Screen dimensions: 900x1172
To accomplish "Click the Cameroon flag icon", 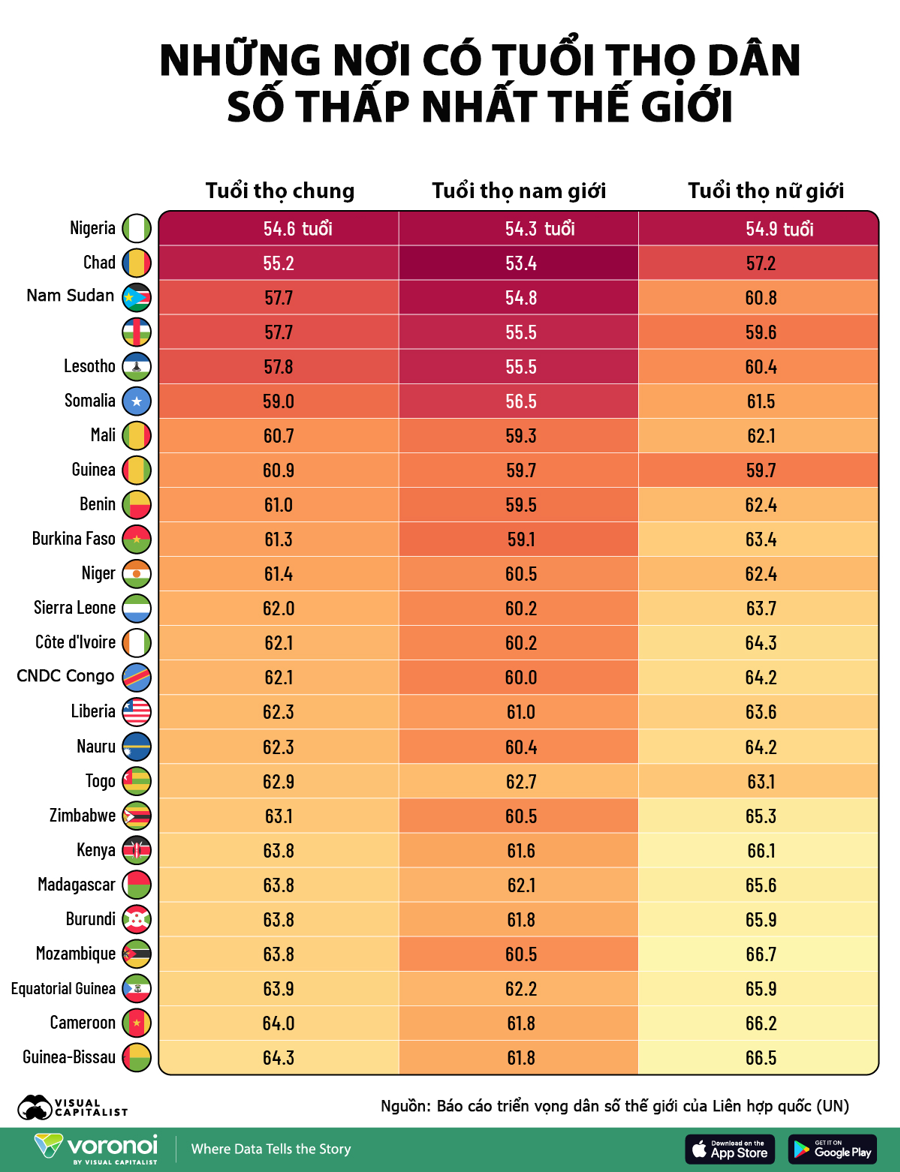I will (137, 1023).
